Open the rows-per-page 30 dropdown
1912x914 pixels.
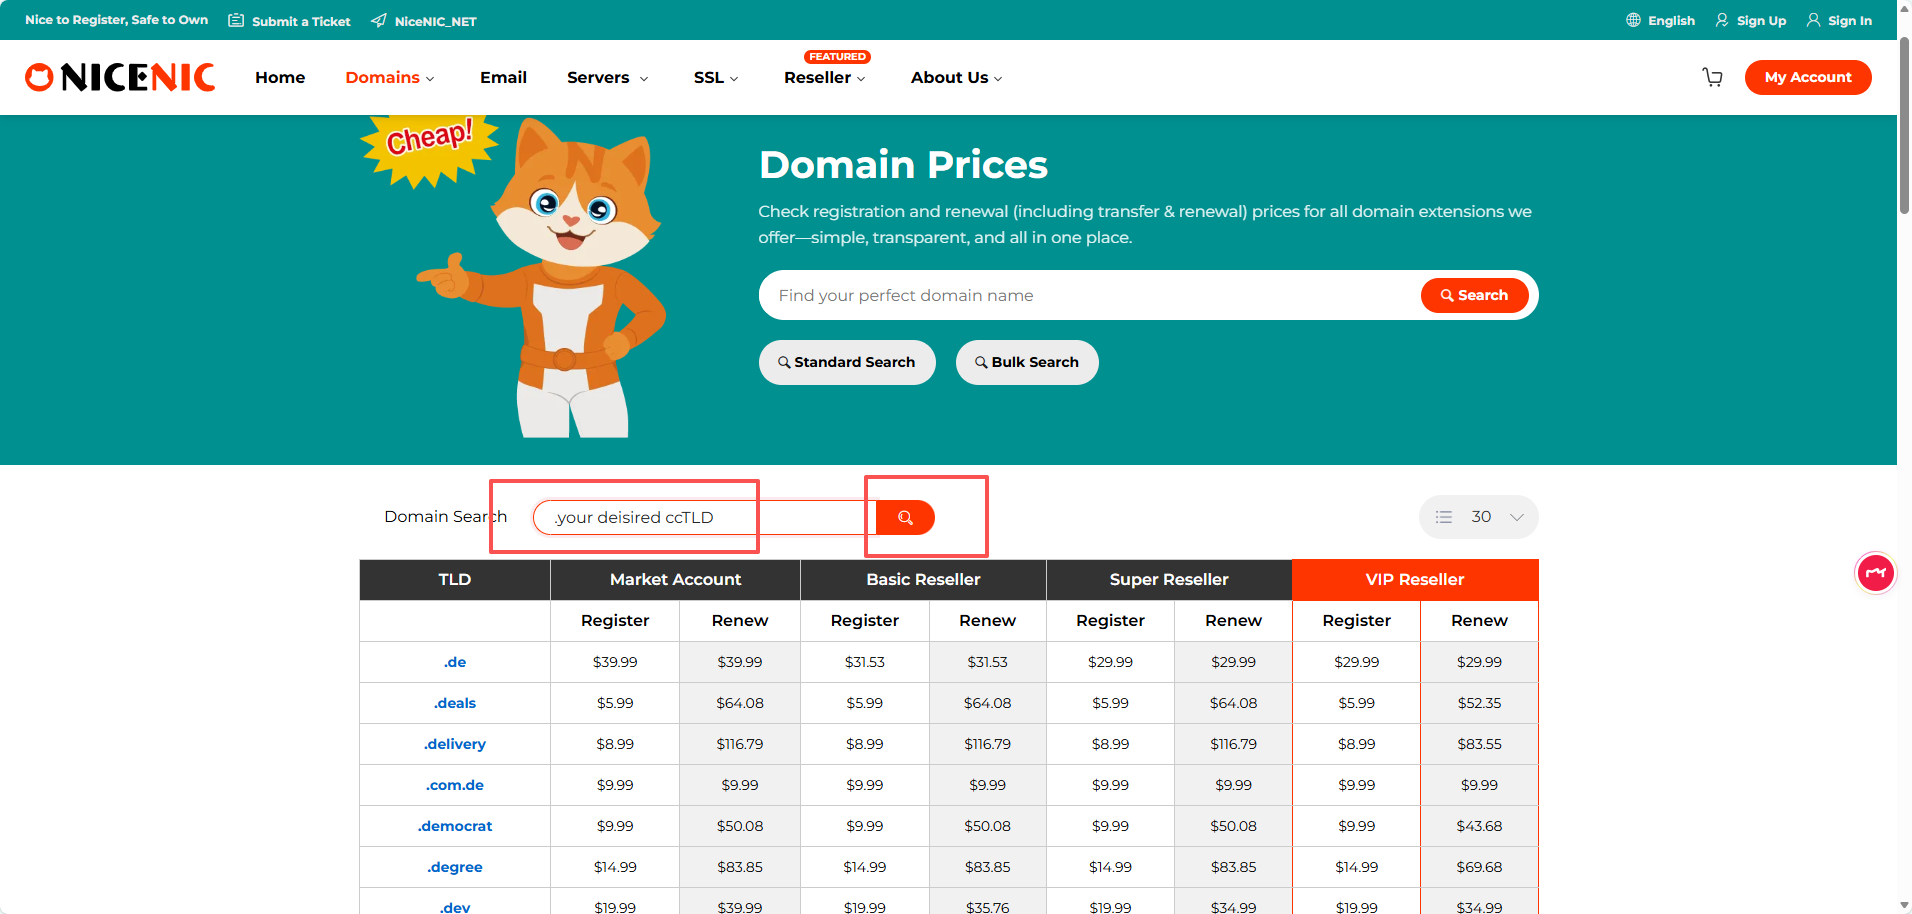tap(1478, 517)
